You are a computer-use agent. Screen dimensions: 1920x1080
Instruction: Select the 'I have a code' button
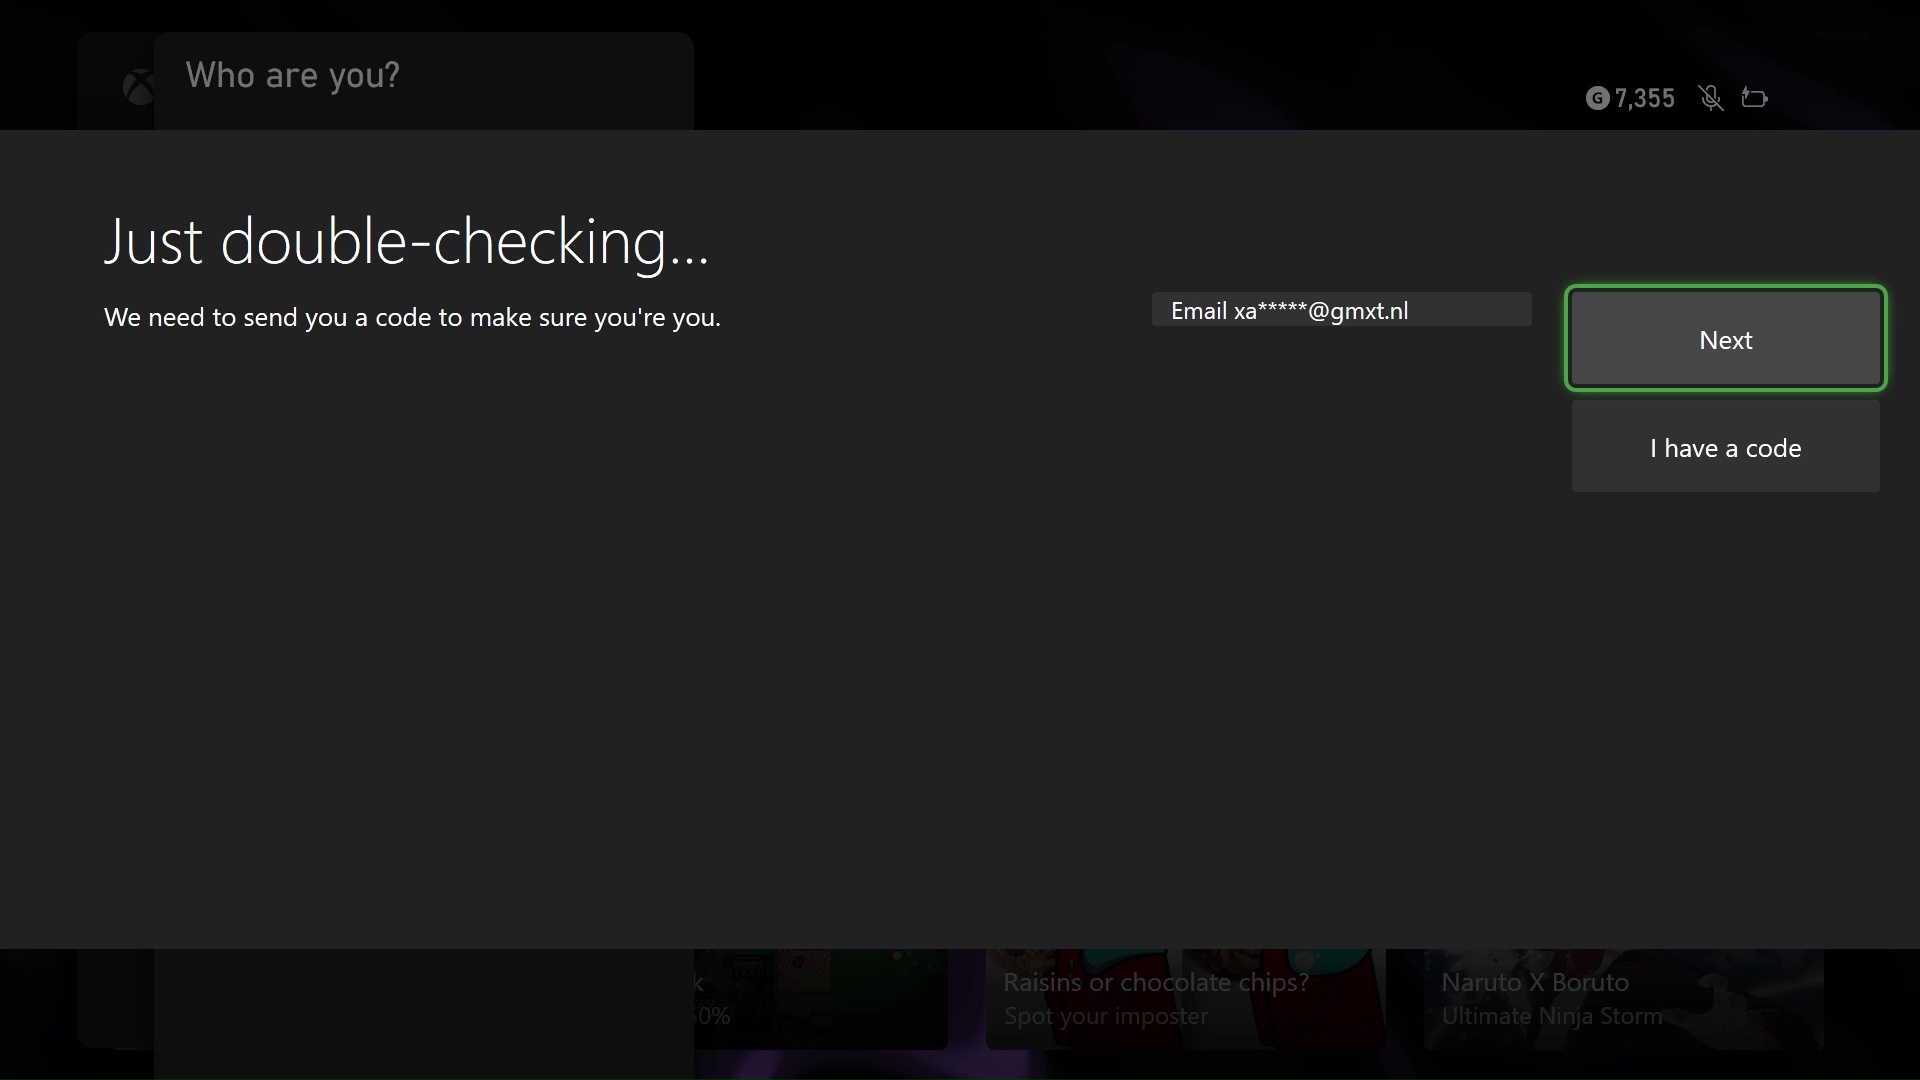[1725, 447]
